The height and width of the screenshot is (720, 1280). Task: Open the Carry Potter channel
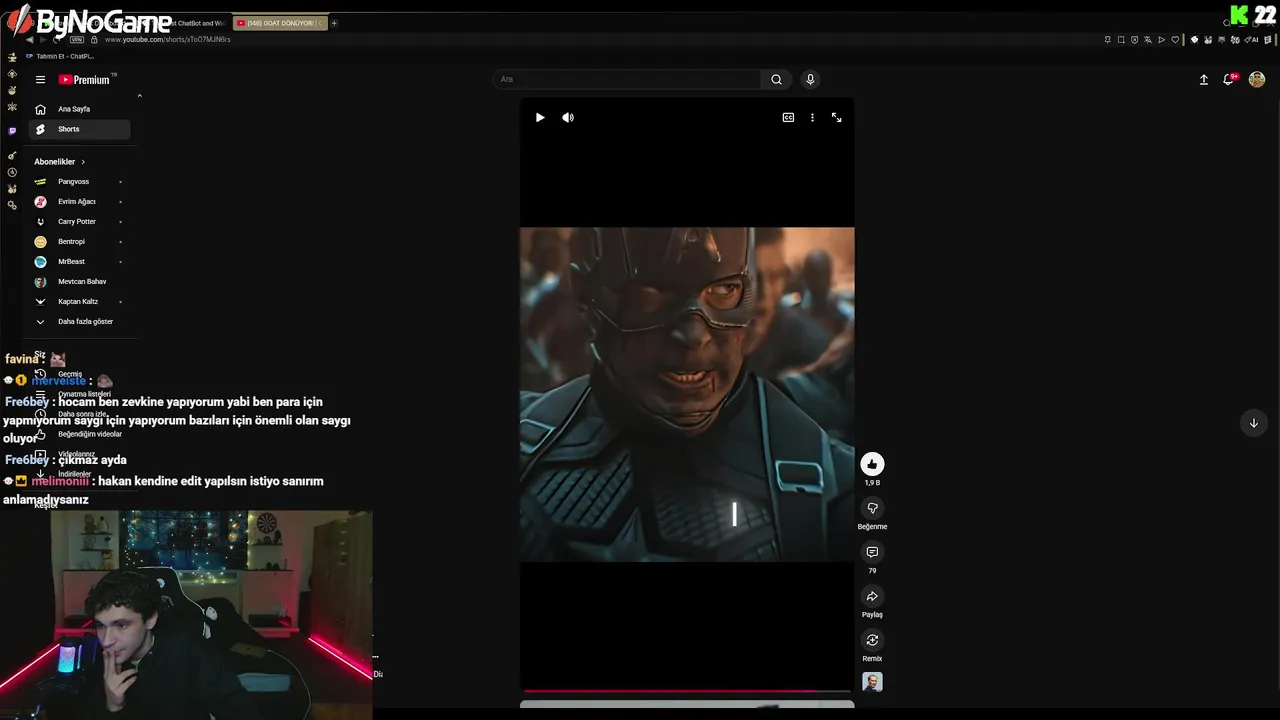point(80,222)
